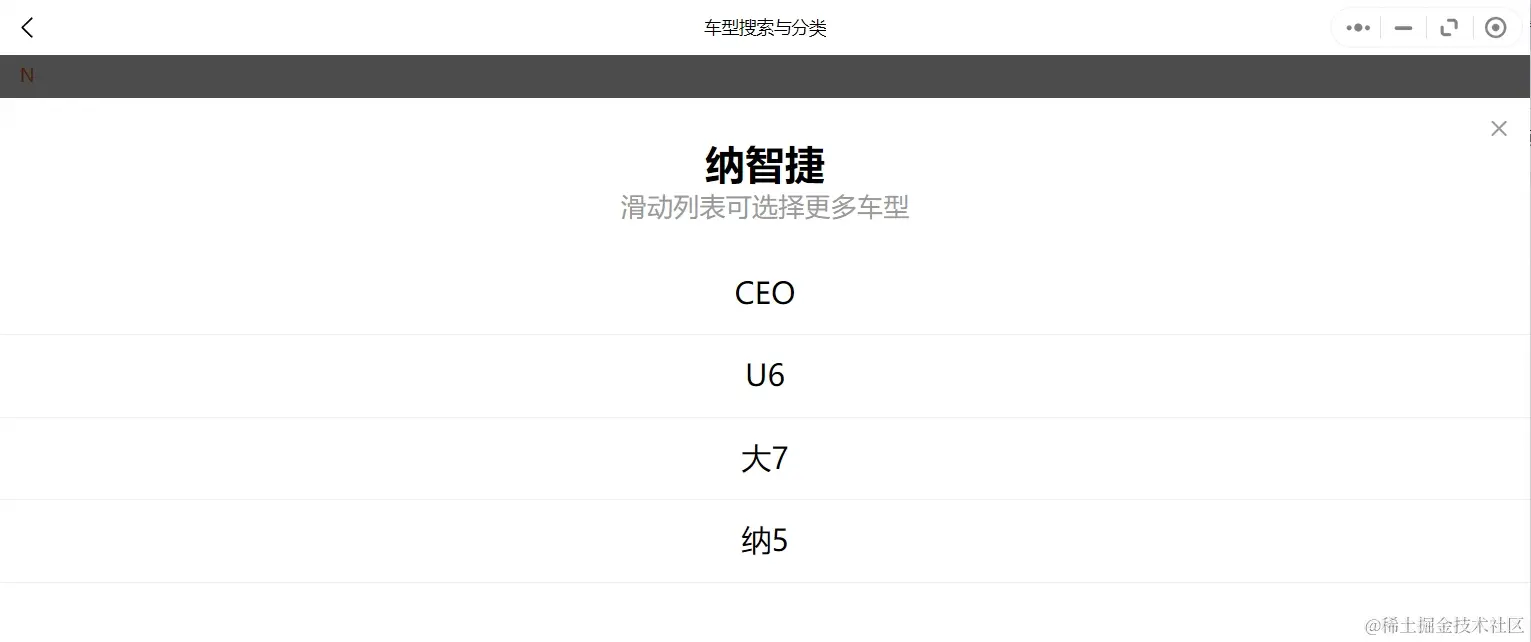
Task: Select the 大7 car model
Action: (764, 458)
